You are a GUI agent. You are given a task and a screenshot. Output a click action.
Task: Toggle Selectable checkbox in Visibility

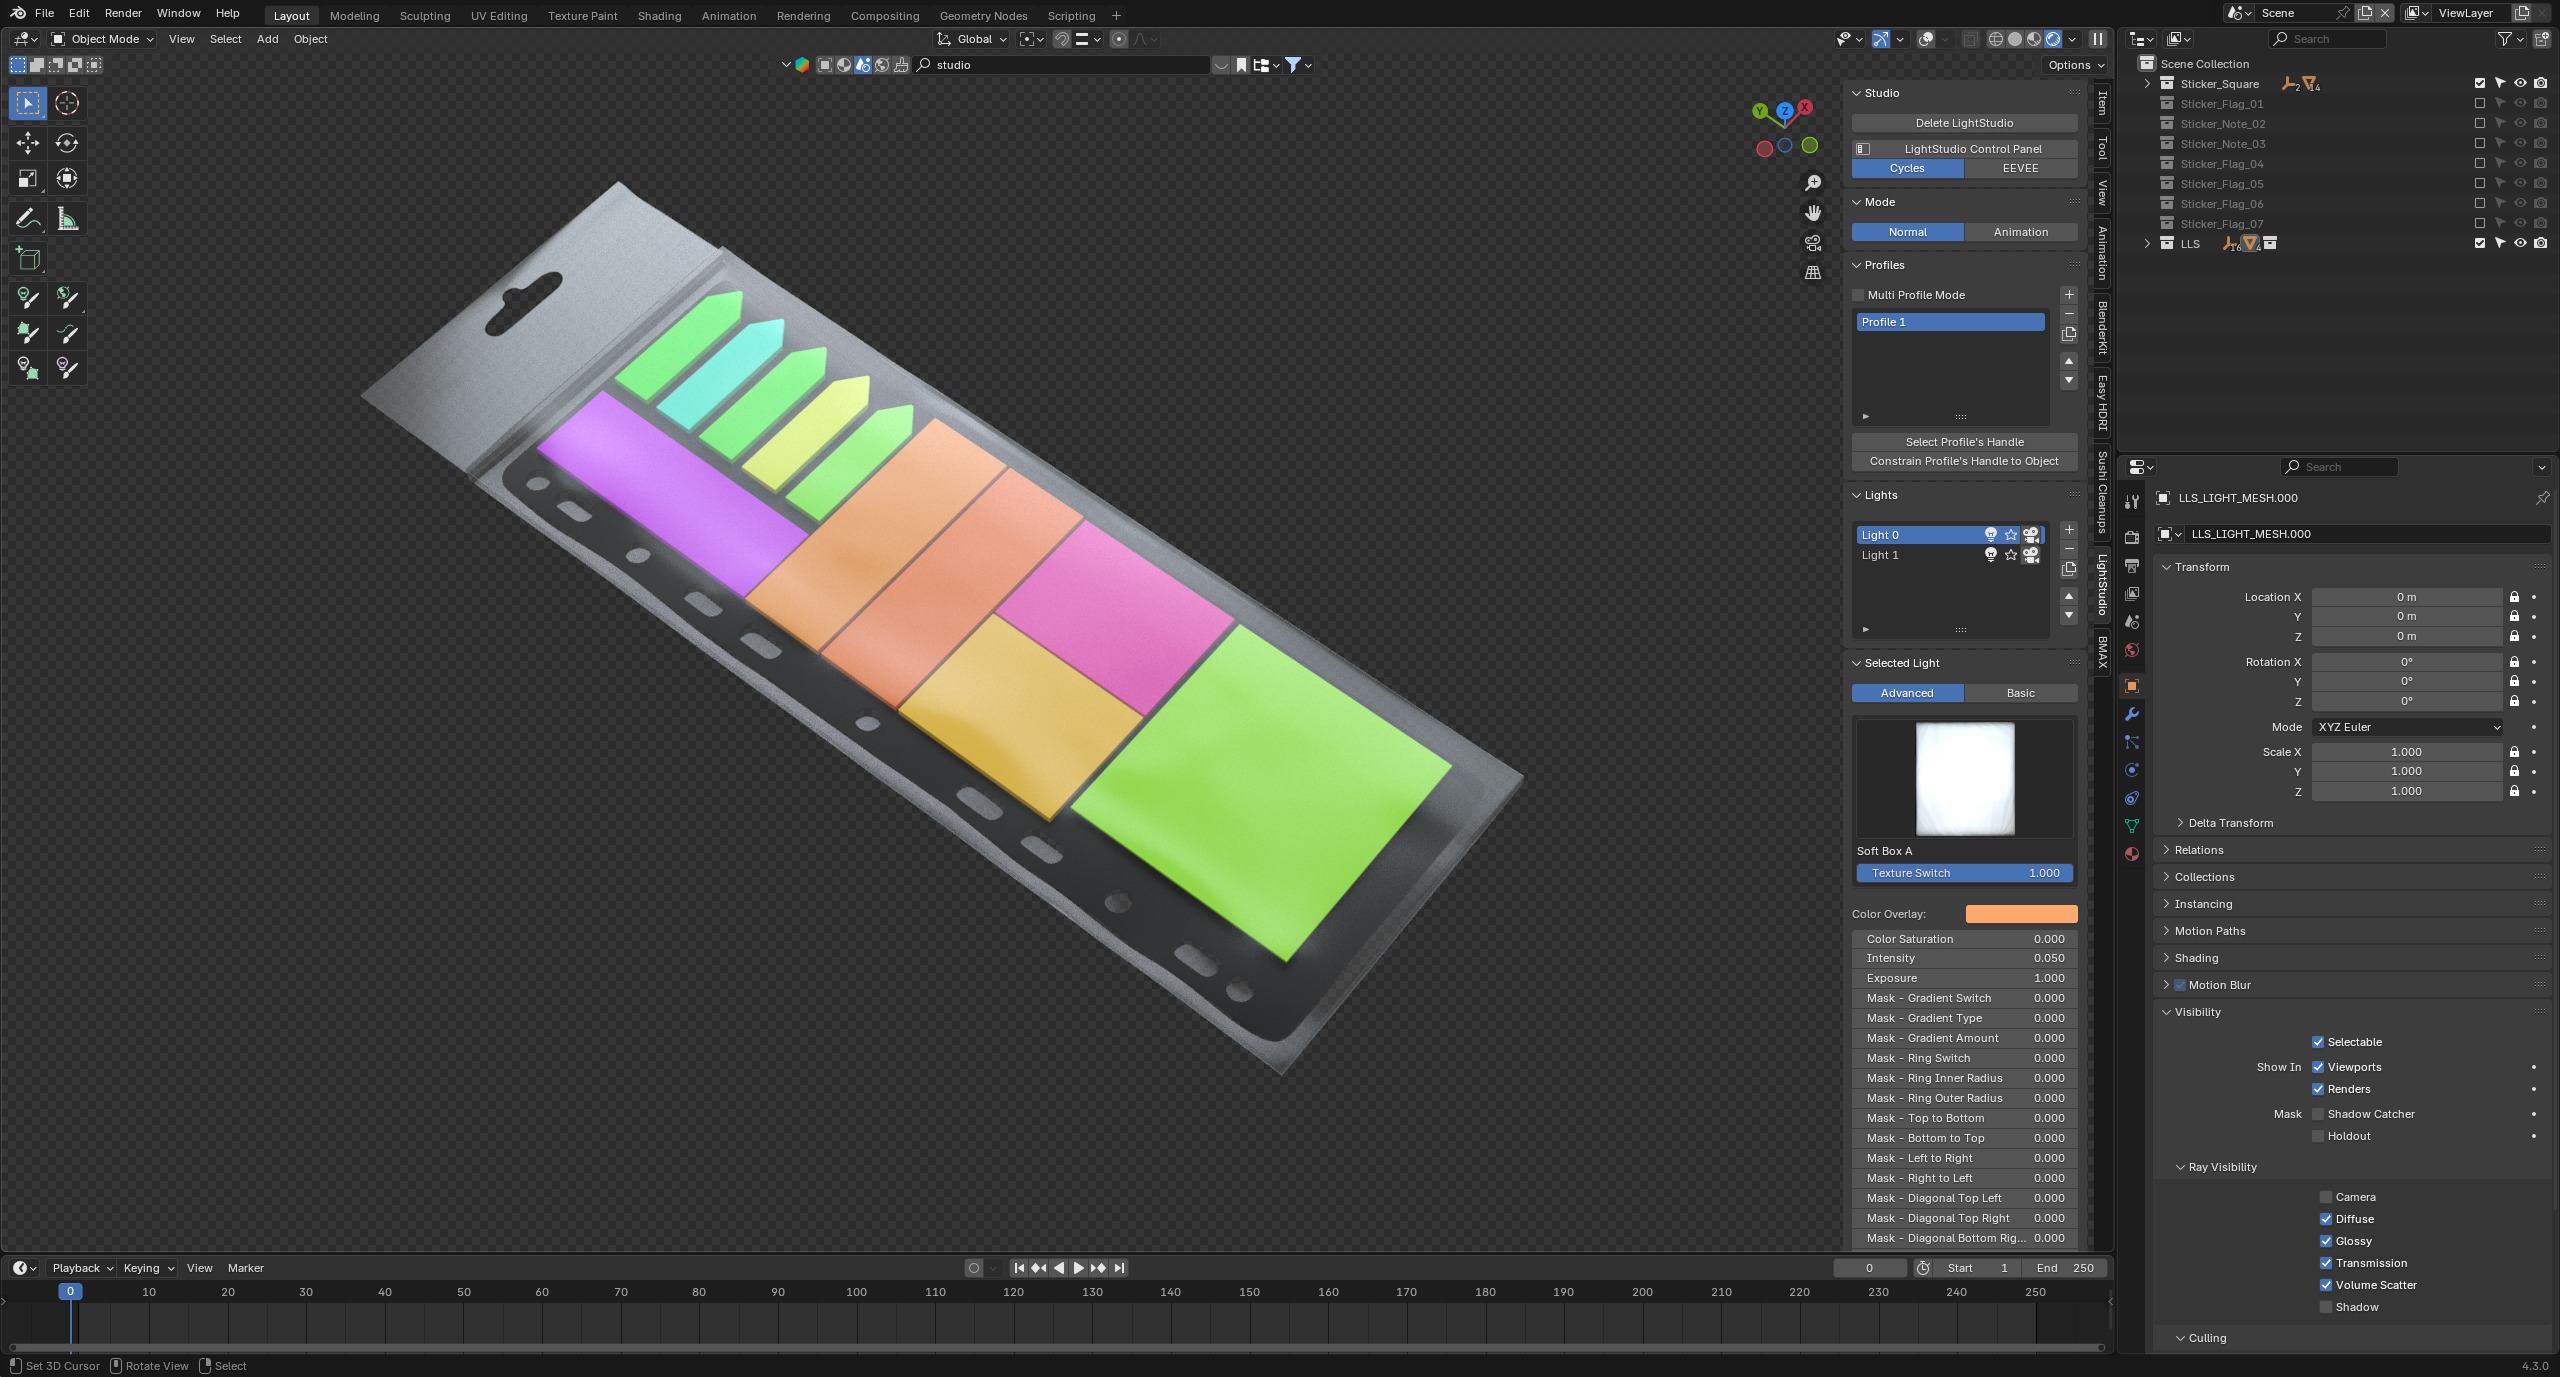pos(2318,1042)
